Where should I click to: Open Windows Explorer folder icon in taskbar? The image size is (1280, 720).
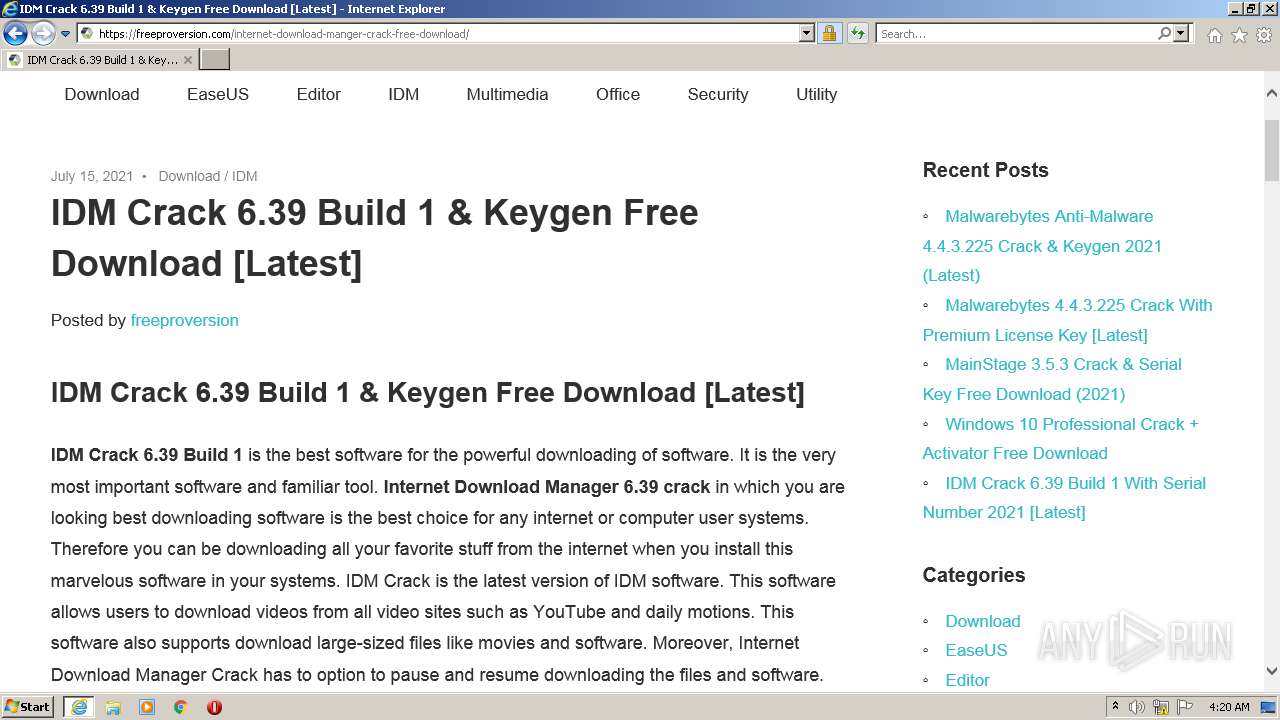point(113,707)
